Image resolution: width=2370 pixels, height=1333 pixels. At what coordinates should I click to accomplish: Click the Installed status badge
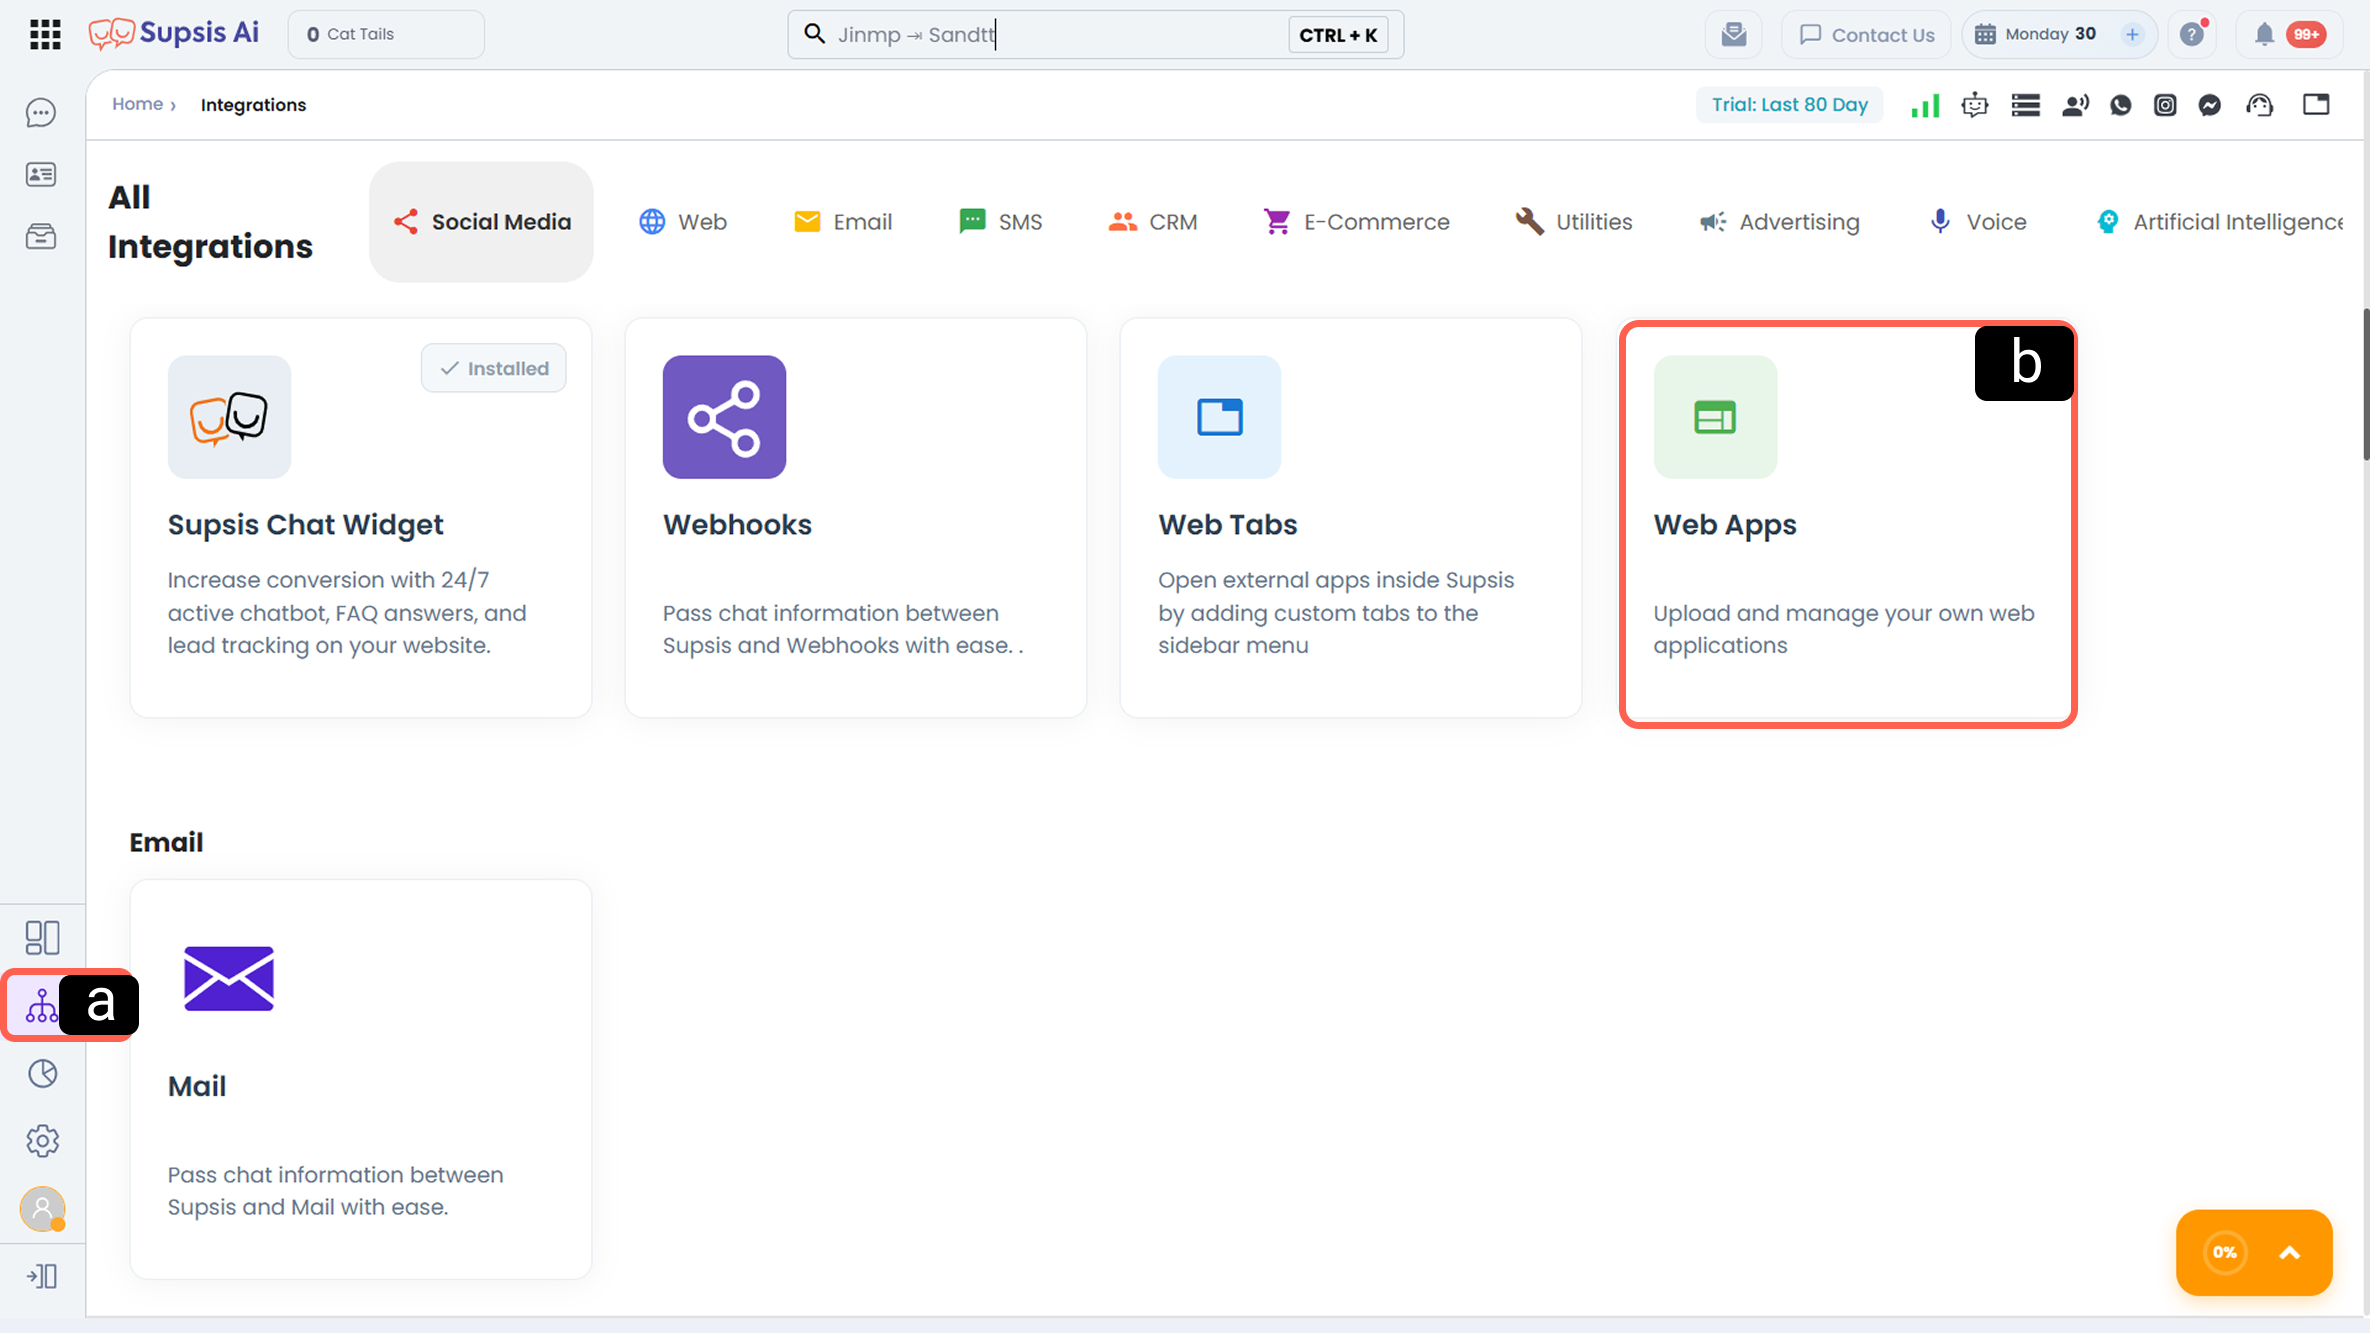494,368
